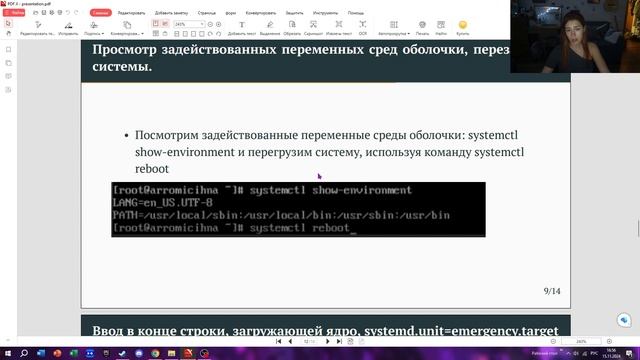This screenshot has width=640, height=360.
Task: Click the bottom zoom percentage field
Action: [x=581, y=341]
